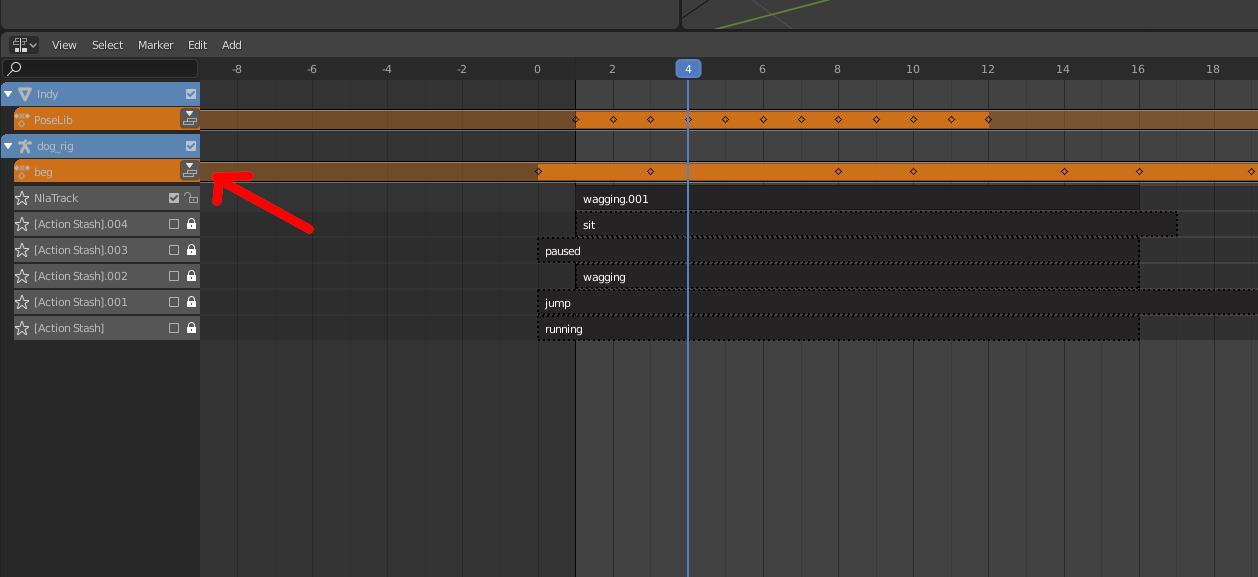The width and height of the screenshot is (1258, 577).
Task: Unlock the [Action Stash].004 track
Action: pyautogui.click(x=191, y=224)
